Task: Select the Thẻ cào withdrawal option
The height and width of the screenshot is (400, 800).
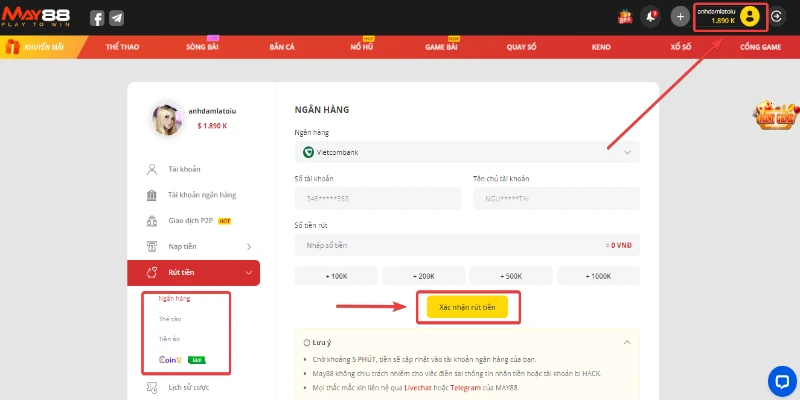Action: pyautogui.click(x=170, y=319)
